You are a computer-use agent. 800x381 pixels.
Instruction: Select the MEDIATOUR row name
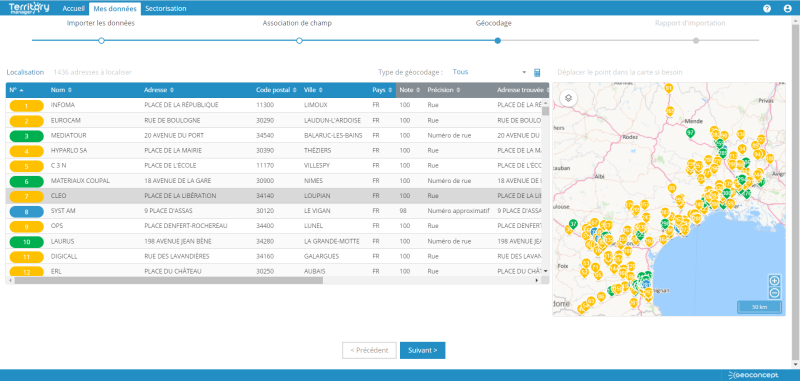click(68, 136)
